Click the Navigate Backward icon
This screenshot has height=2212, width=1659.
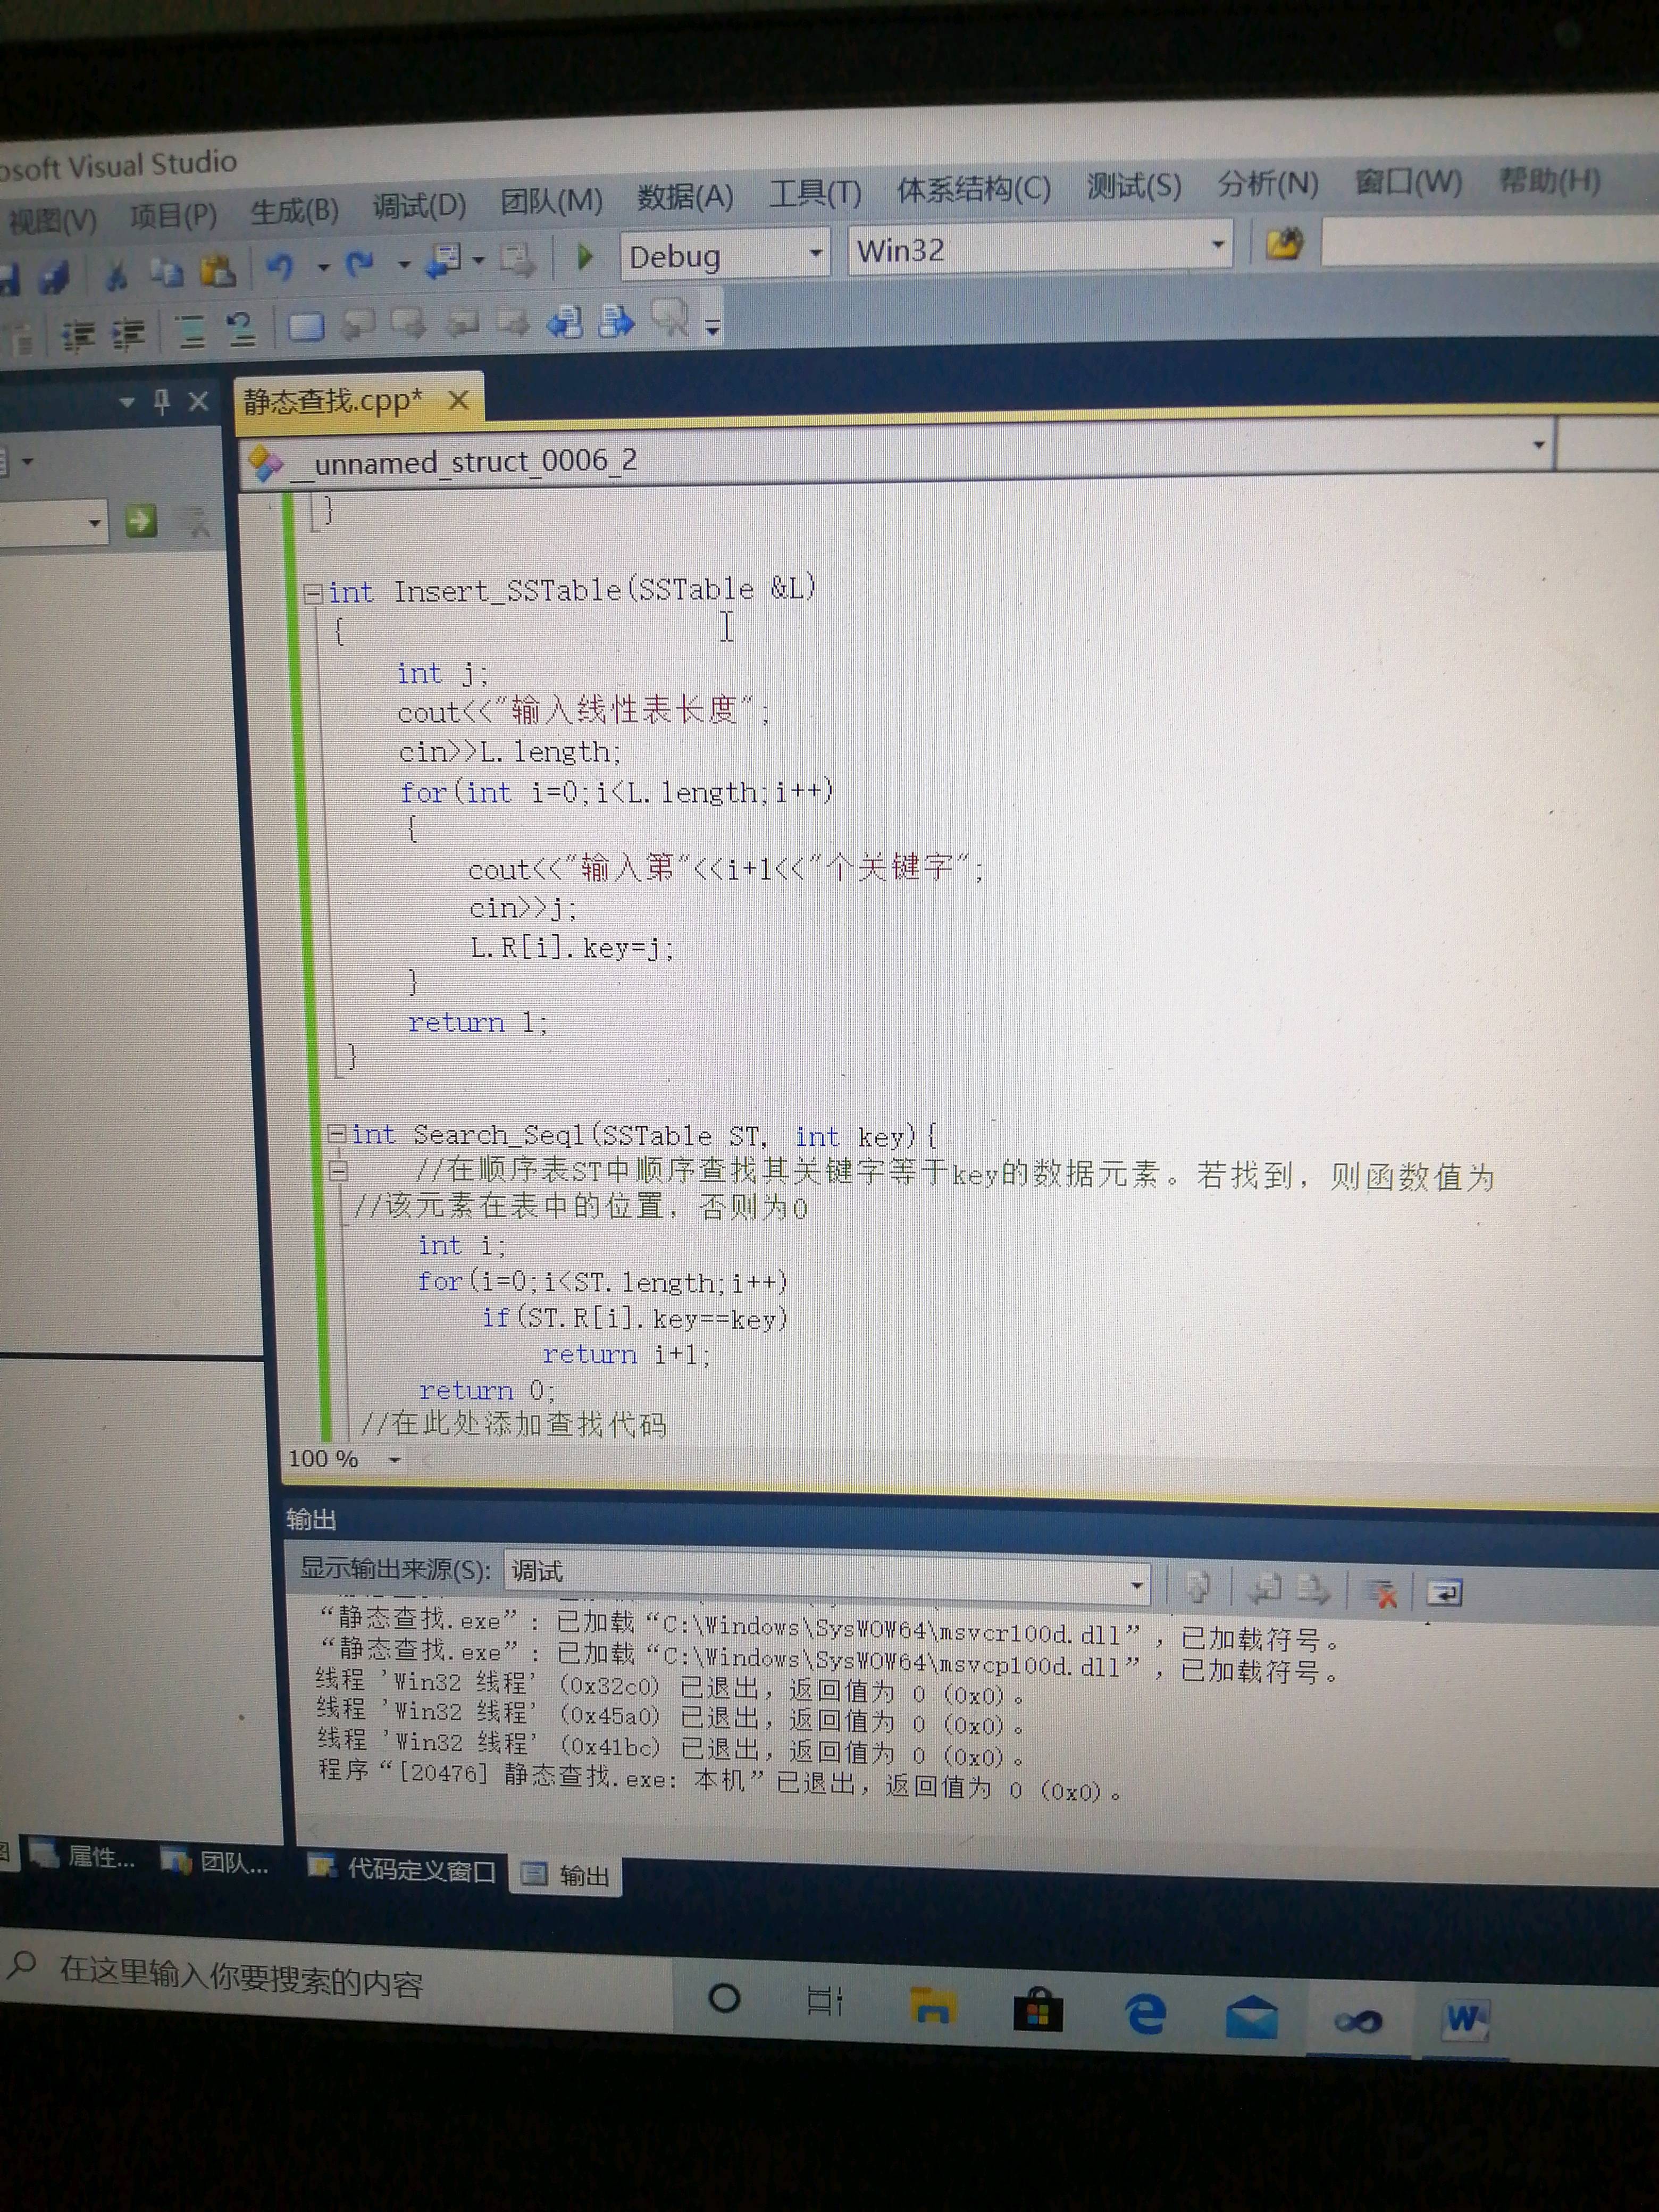pos(443,261)
